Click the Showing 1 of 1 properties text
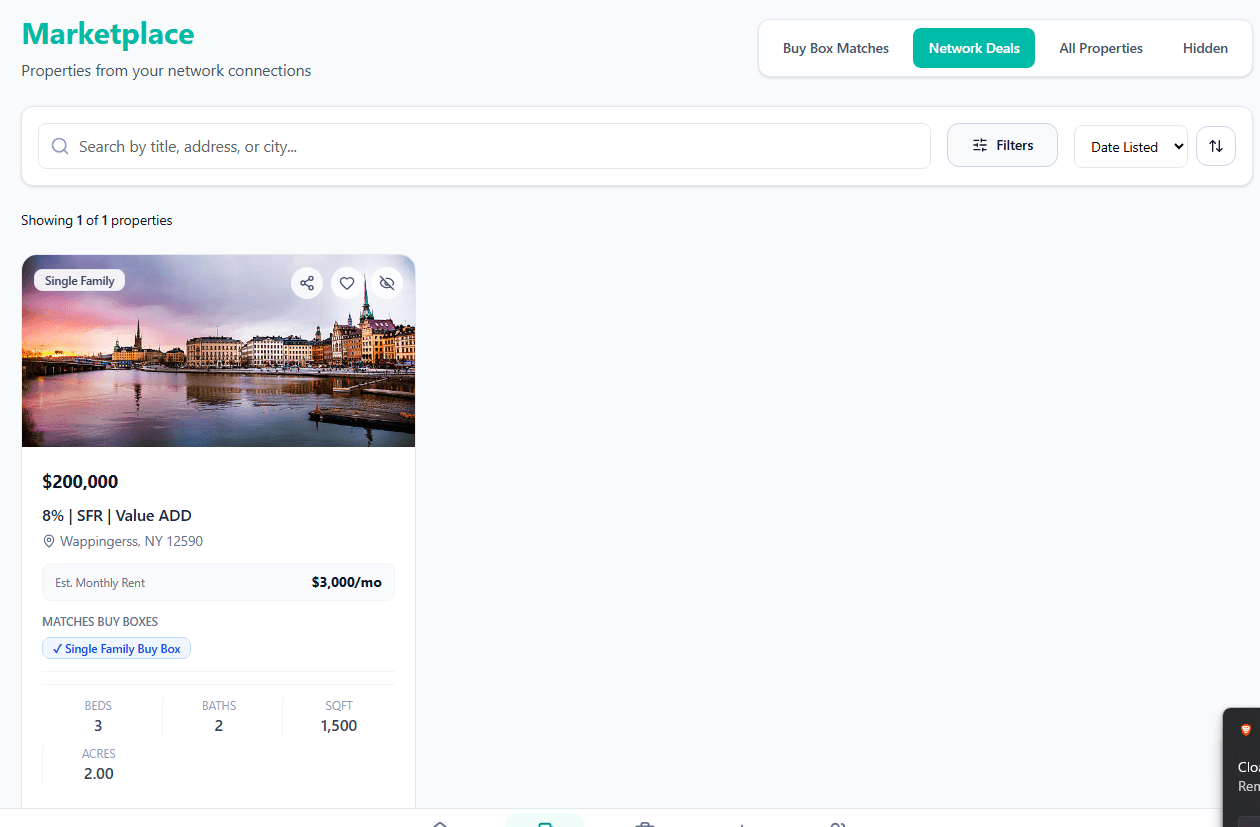The image size is (1260, 827). 97,220
